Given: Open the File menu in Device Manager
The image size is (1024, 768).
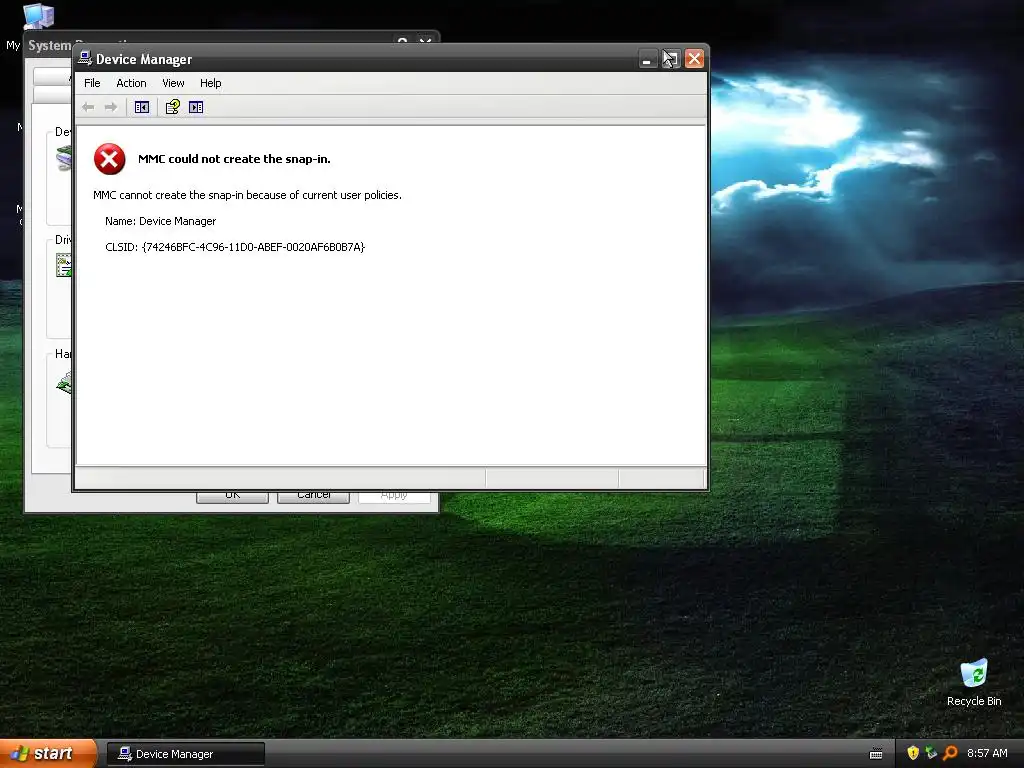Looking at the screenshot, I should [x=92, y=83].
